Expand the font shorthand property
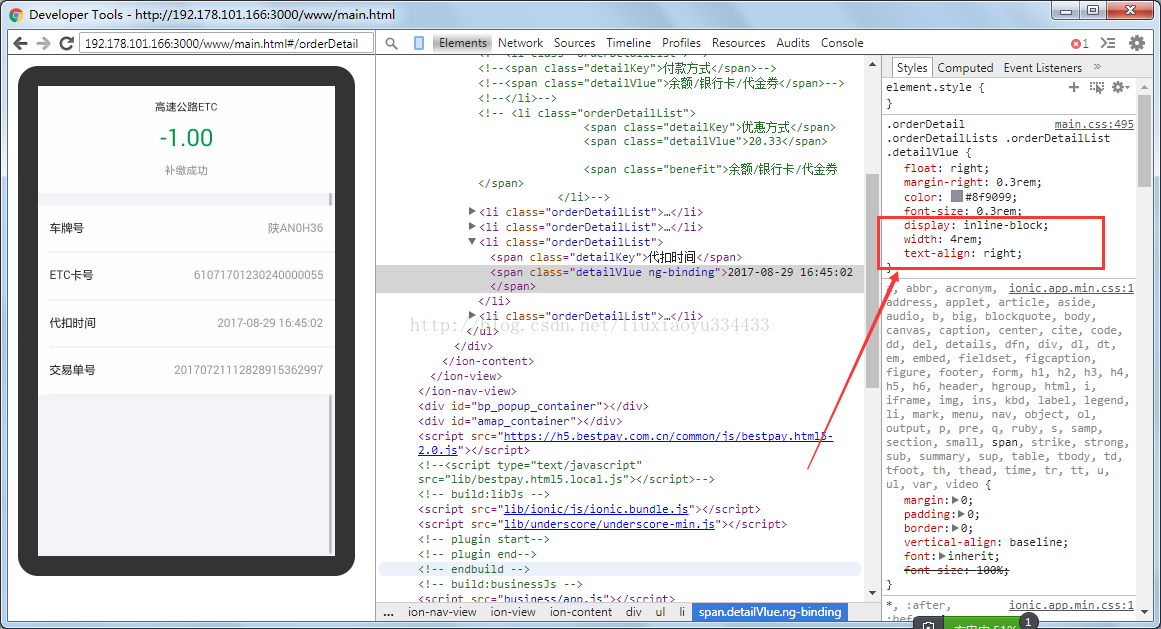The height and width of the screenshot is (629, 1161). click(942, 556)
